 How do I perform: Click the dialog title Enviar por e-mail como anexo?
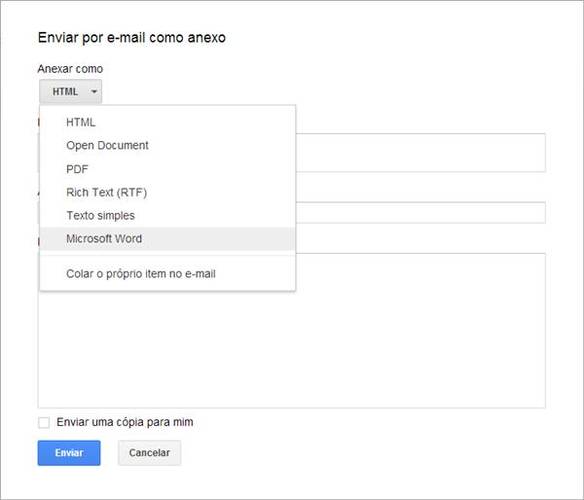(132, 38)
